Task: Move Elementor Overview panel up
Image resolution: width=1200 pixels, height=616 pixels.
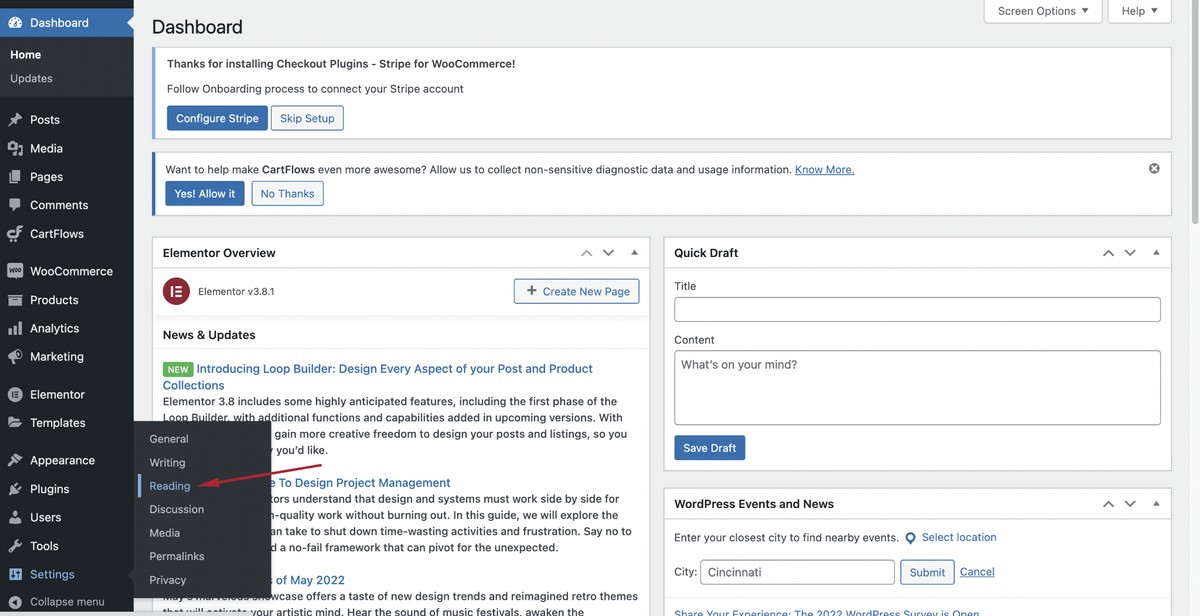Action: tap(587, 253)
